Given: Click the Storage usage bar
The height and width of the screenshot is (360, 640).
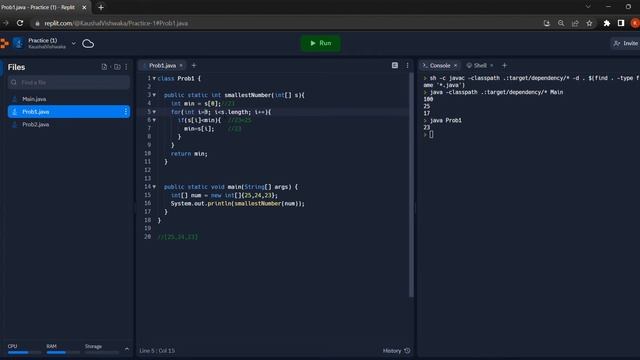Looking at the screenshot, I should coord(102,352).
